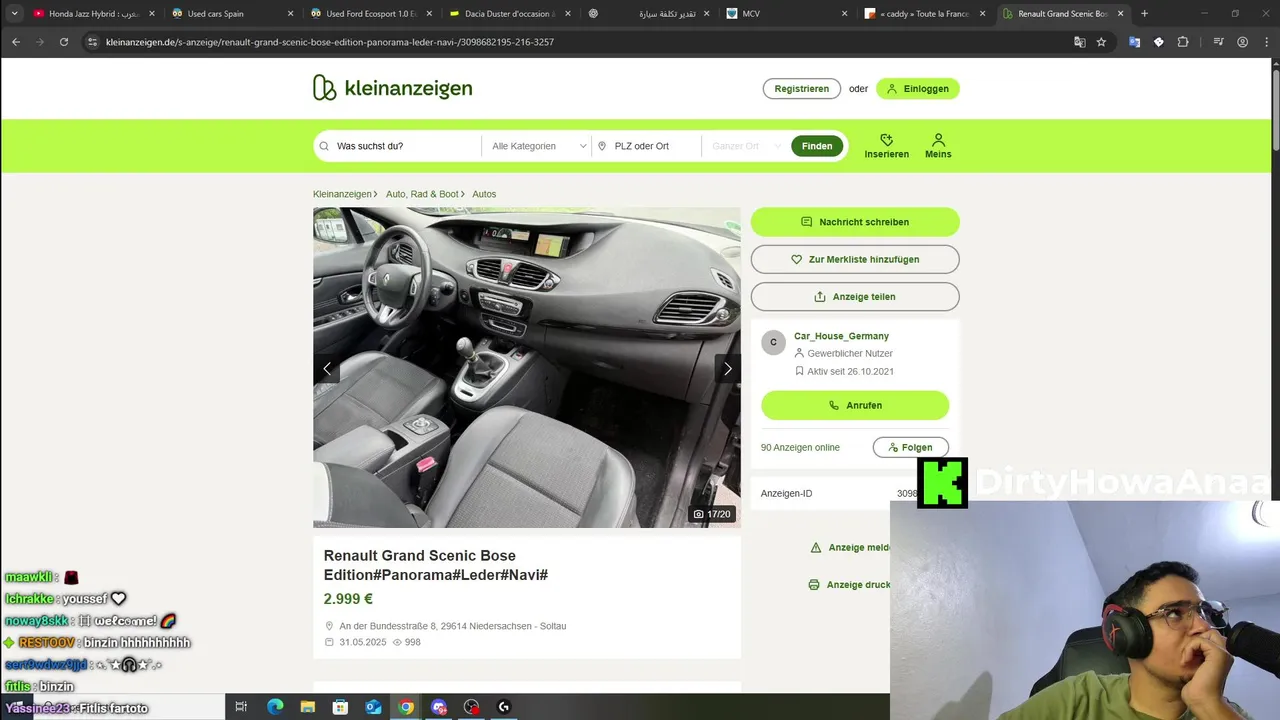
Task: Open Chrome three-dot menu
Action: [x=1265, y=42]
